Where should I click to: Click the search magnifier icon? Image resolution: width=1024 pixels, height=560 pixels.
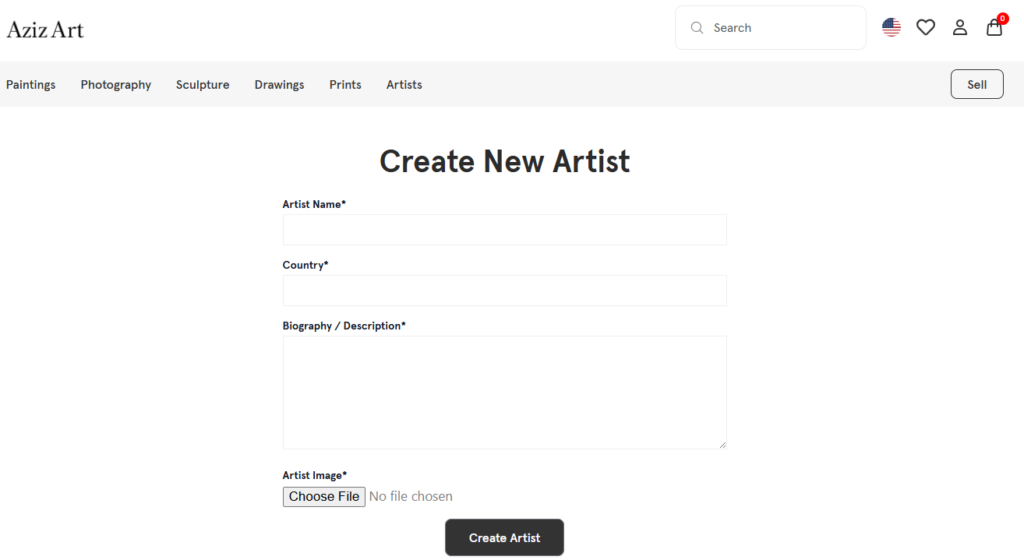pyautogui.click(x=697, y=28)
